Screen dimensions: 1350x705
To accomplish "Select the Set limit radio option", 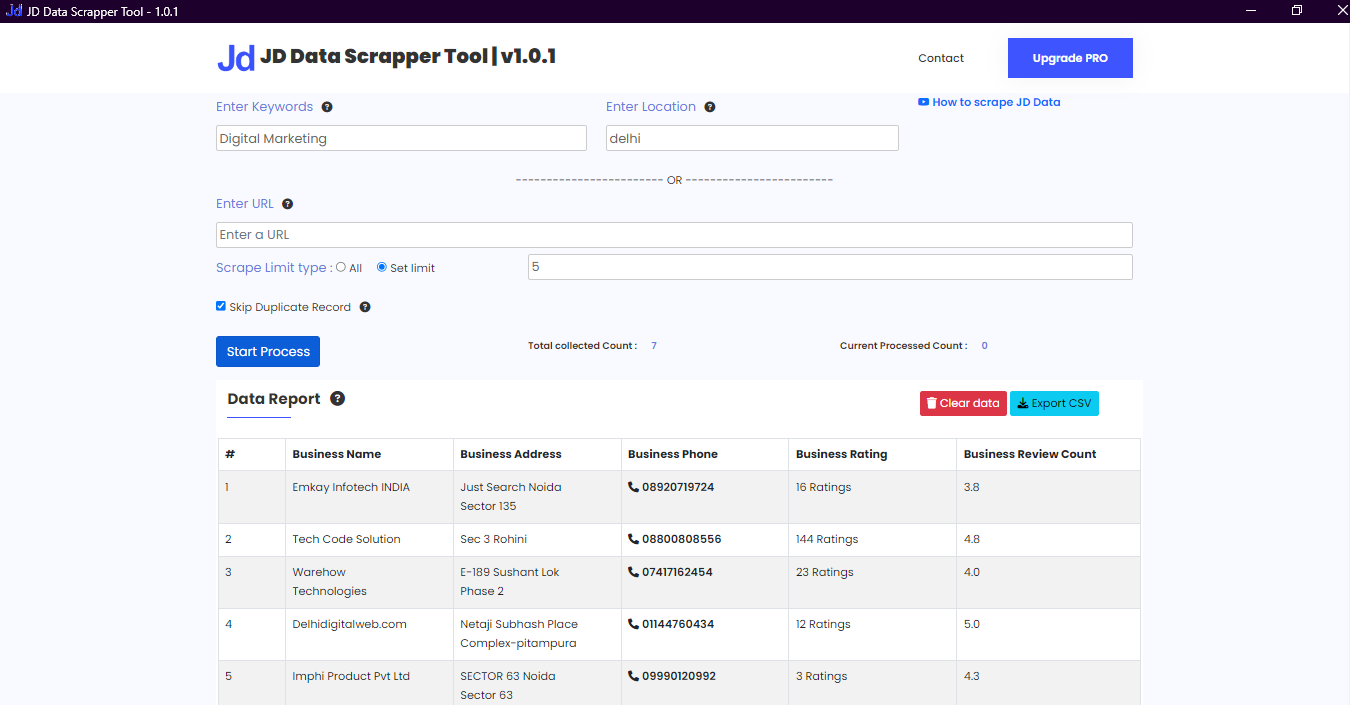I will [x=382, y=267].
